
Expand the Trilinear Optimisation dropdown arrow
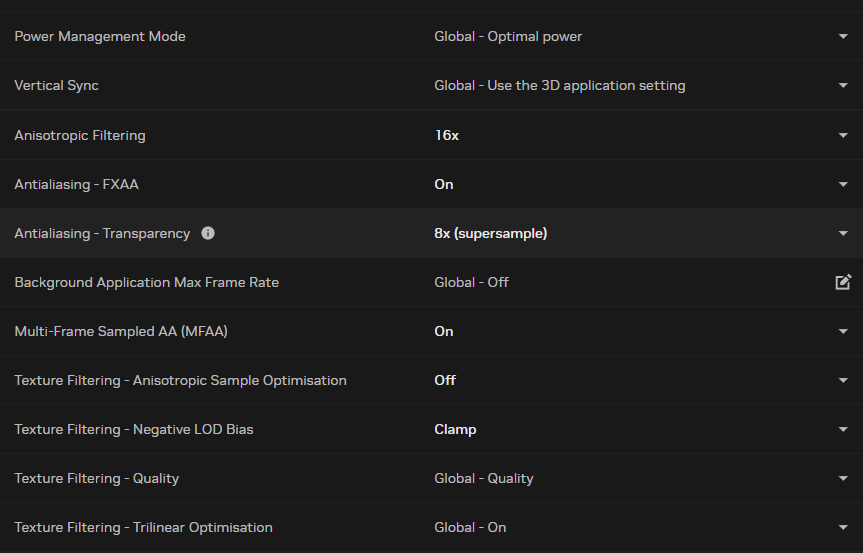843,527
